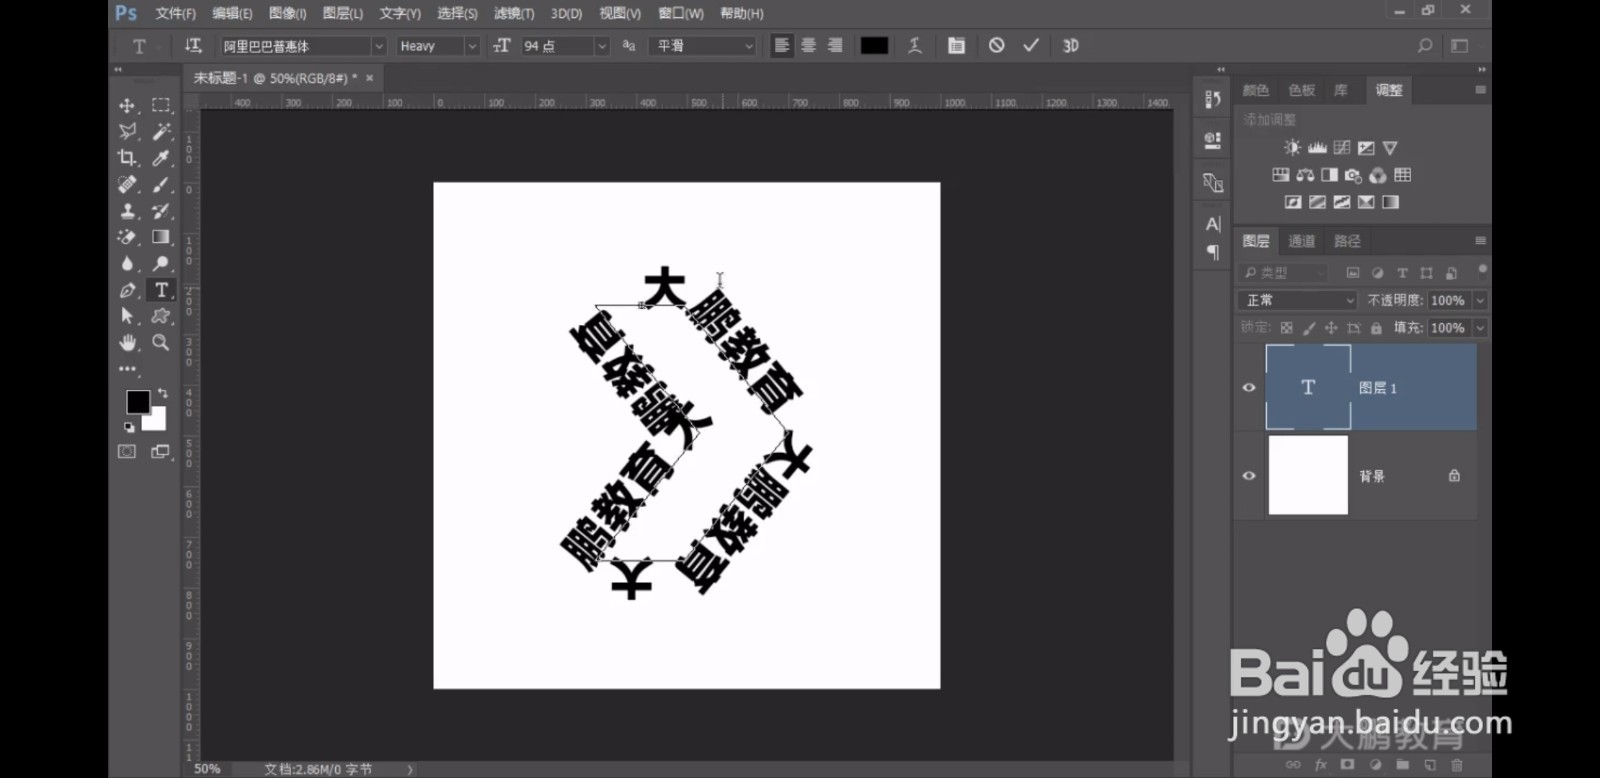Open the 文件(F) menu
This screenshot has width=1600, height=778.
click(x=175, y=13)
